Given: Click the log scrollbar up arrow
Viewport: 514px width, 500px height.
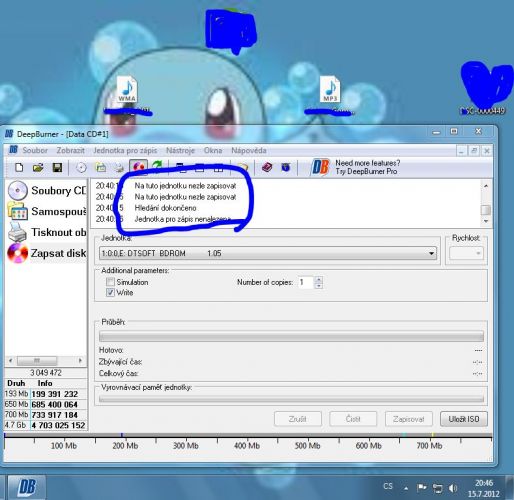Looking at the screenshot, I should 486,186.
